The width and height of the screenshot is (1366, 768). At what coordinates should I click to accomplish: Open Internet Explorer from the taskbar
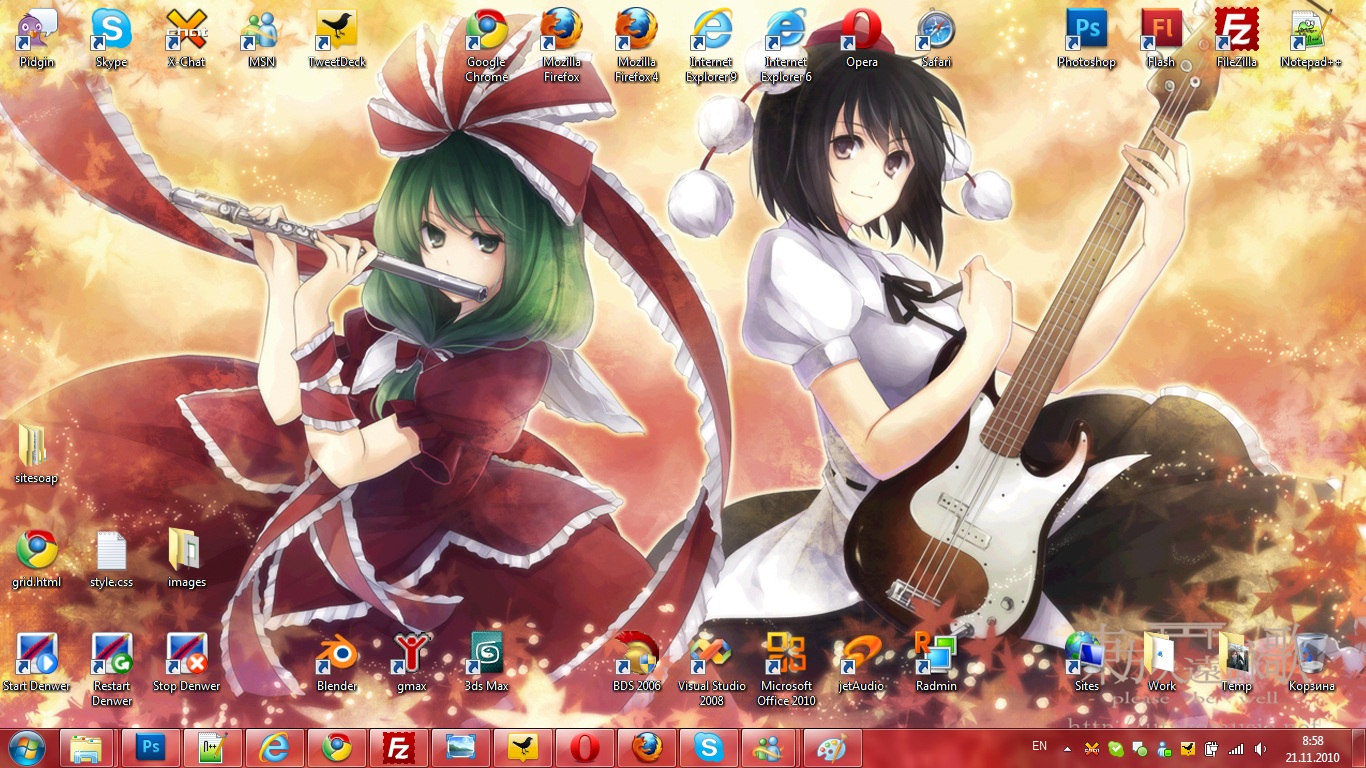coord(274,748)
